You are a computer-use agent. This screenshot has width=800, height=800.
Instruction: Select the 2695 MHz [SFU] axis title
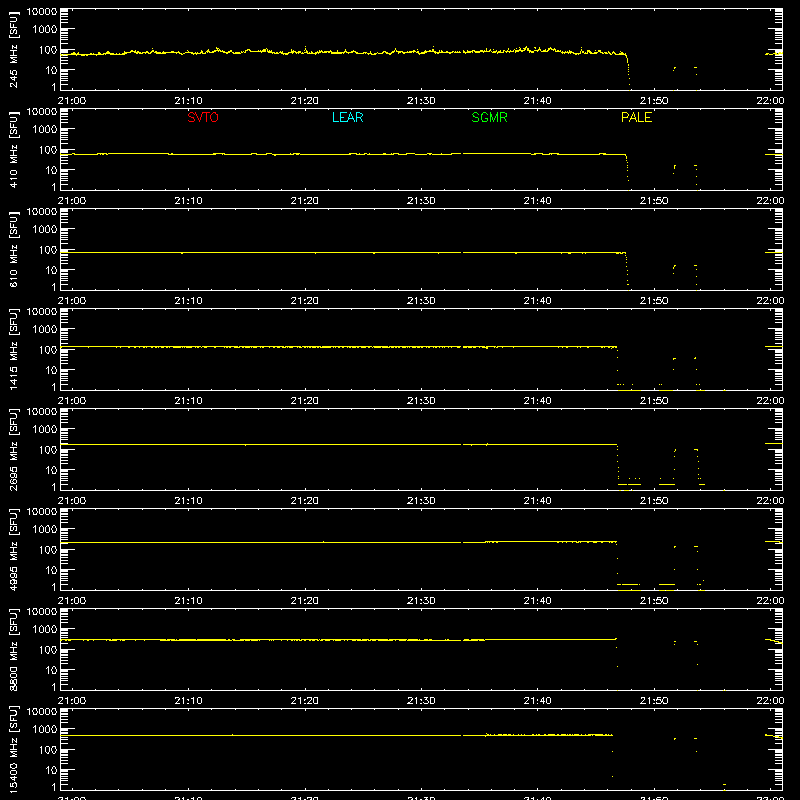pos(13,449)
